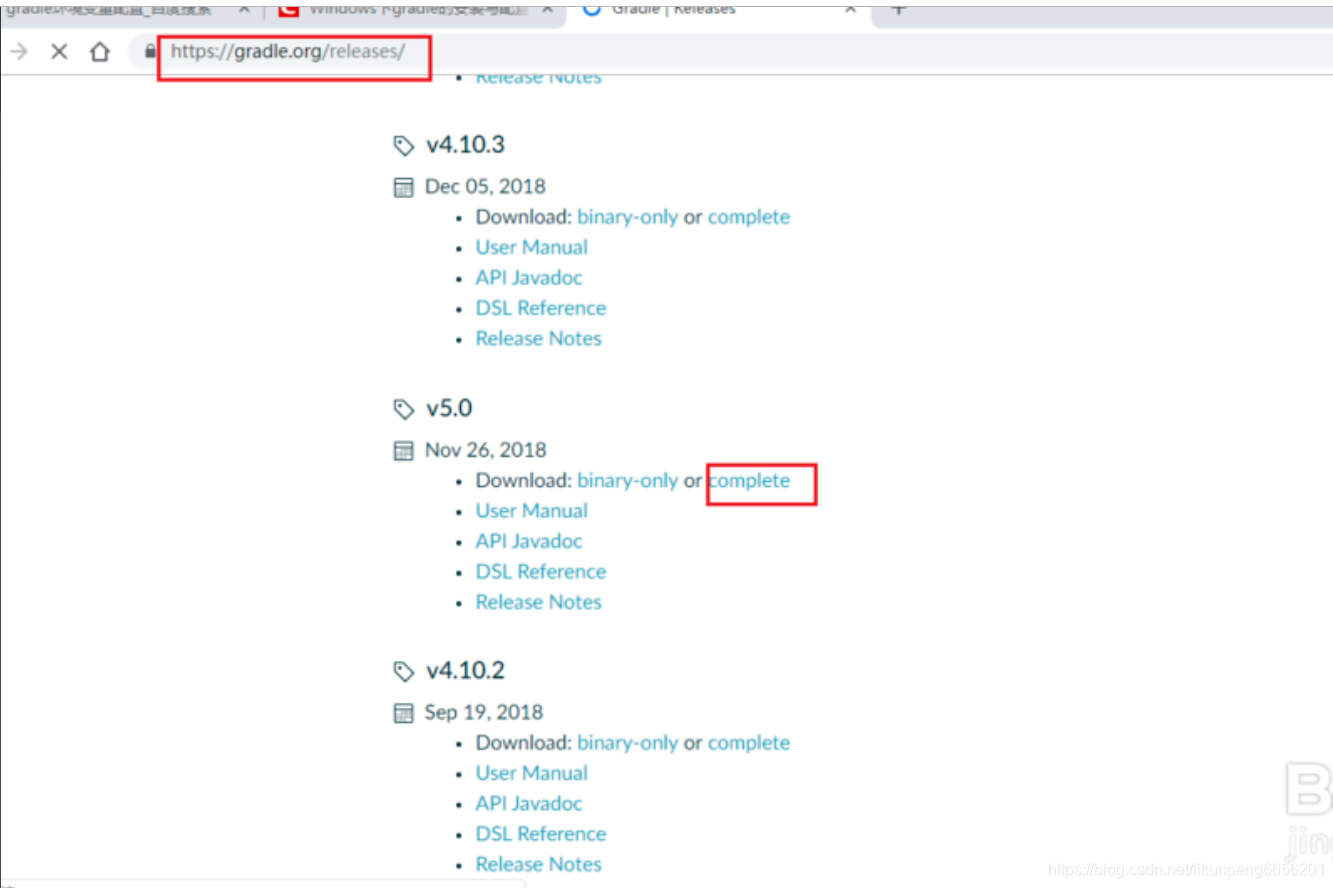Viewport: 1333px width, 888px height.
Task: Close the Gradle Releases tab
Action: pyautogui.click(x=851, y=9)
